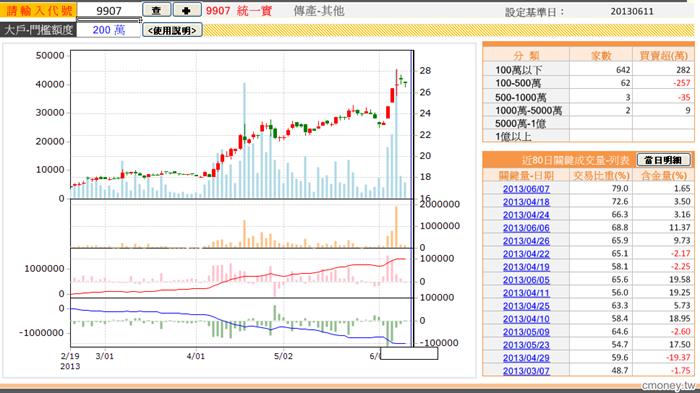Open the 2013/05/09 date link
Image resolution: width=700 pixels, height=393 pixels.
pyautogui.click(x=526, y=332)
